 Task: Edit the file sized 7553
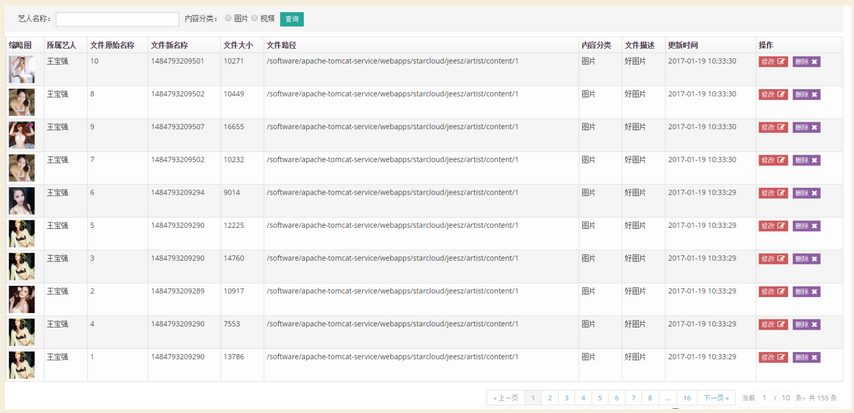pos(773,324)
